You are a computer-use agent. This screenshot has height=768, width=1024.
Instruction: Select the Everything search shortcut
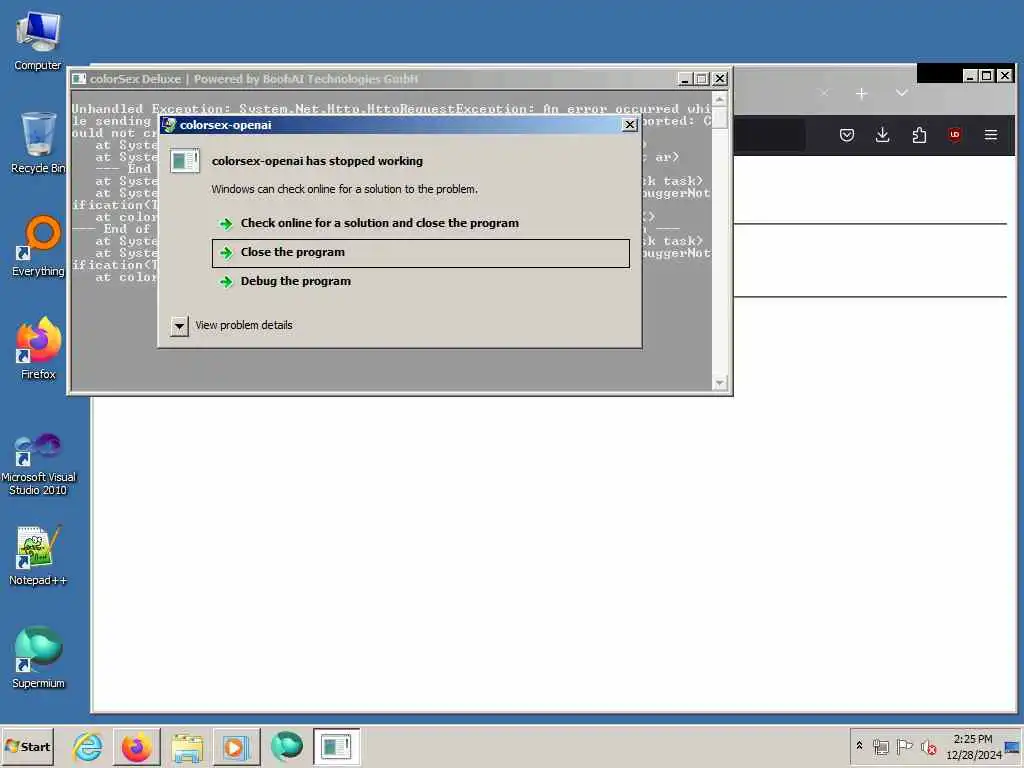(x=38, y=246)
